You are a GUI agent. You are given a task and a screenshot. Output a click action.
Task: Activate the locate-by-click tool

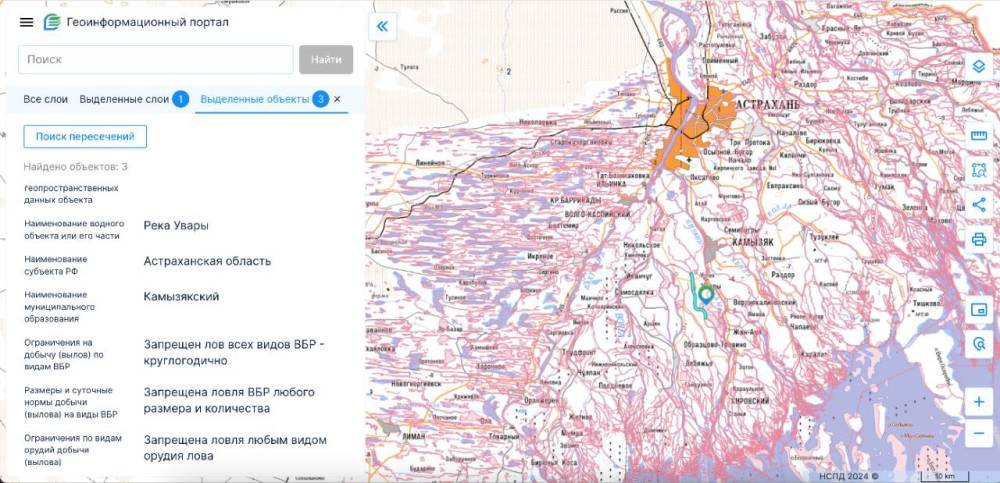[978, 343]
